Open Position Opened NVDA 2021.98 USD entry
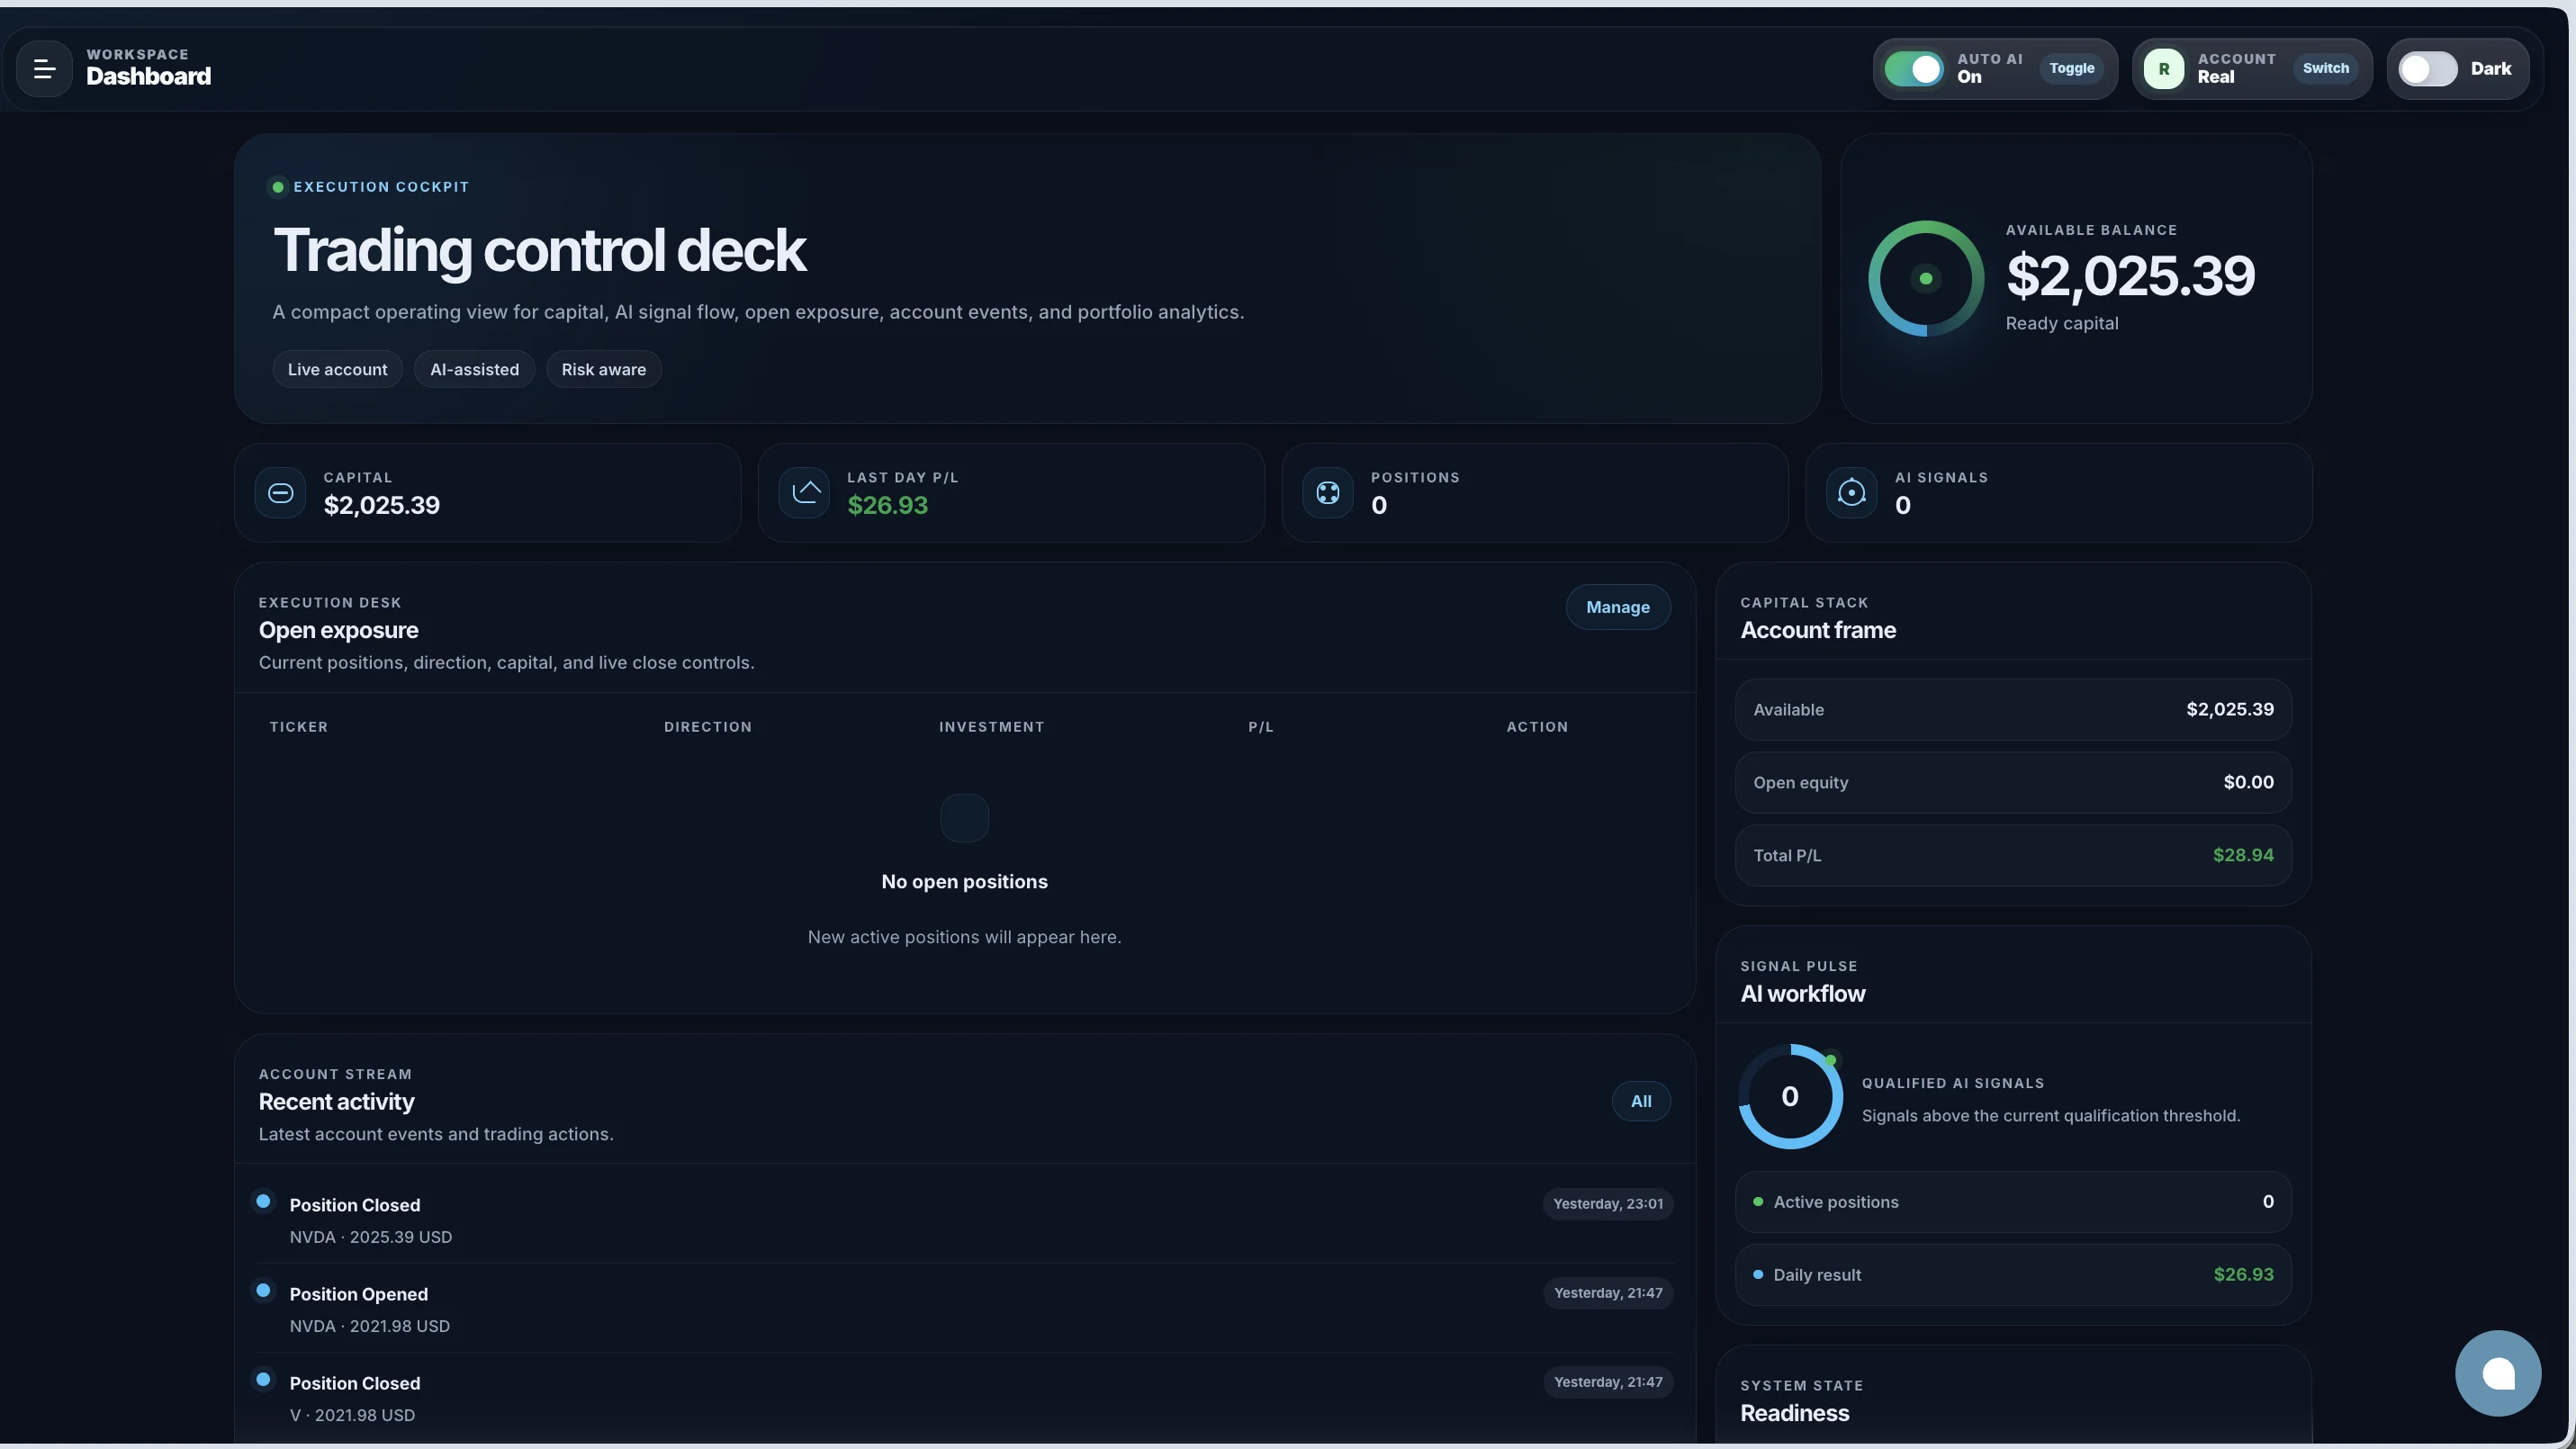 click(965, 1308)
